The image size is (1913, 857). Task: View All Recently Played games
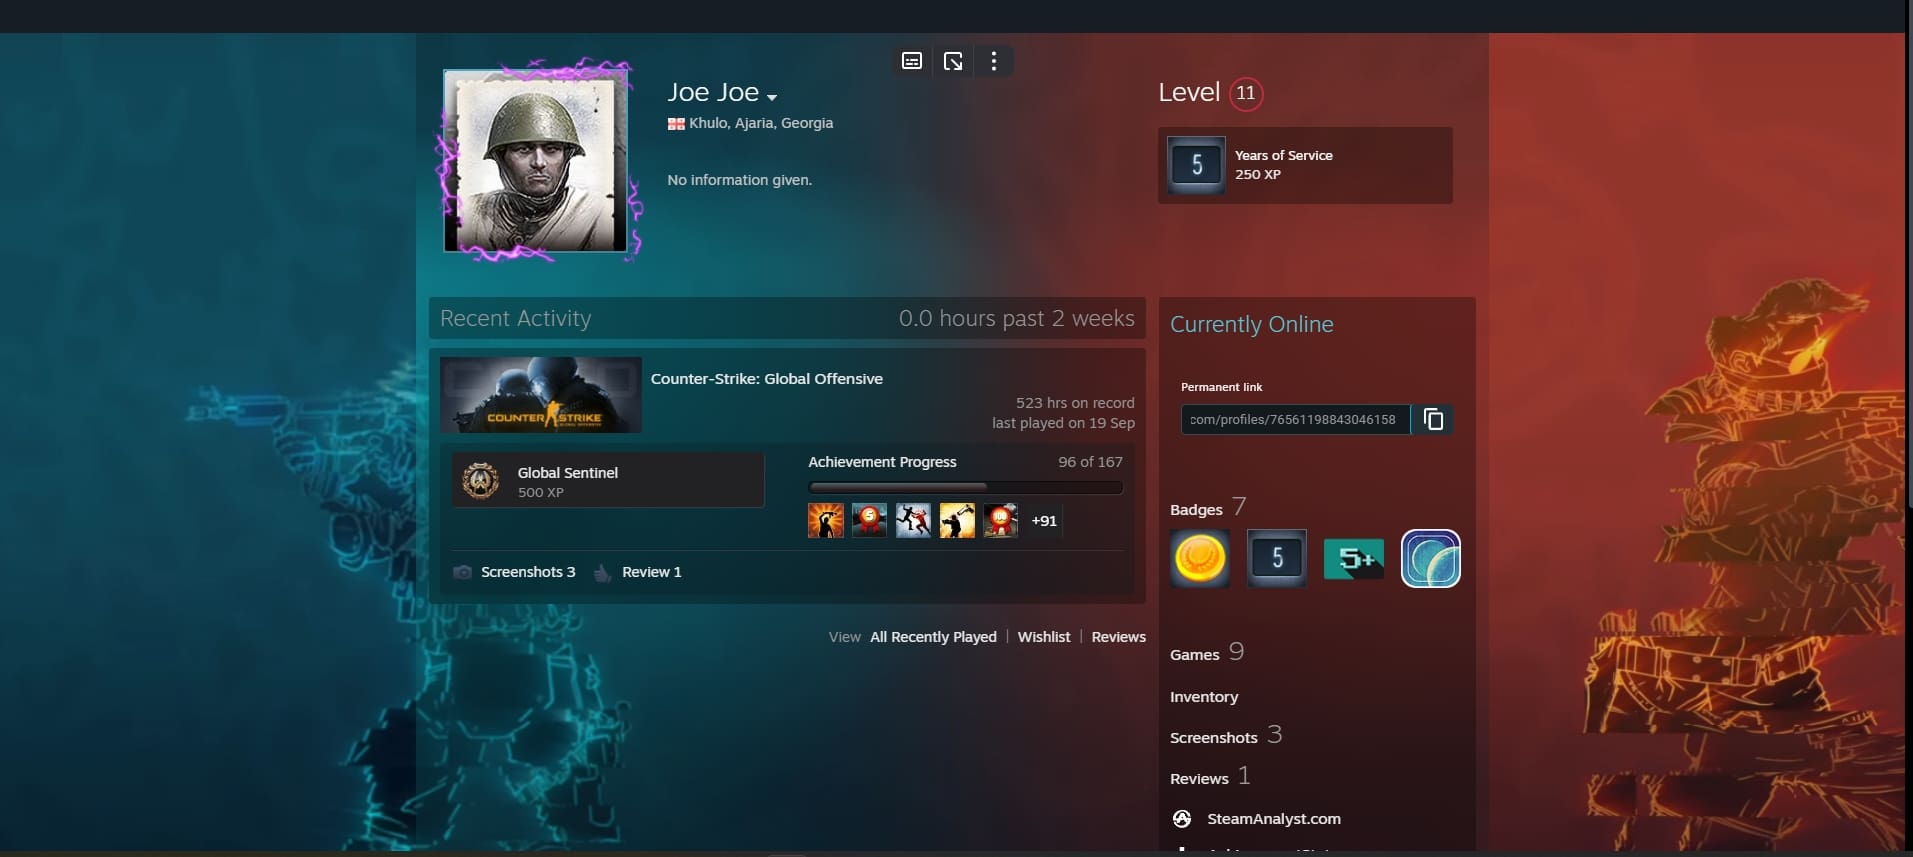933,637
